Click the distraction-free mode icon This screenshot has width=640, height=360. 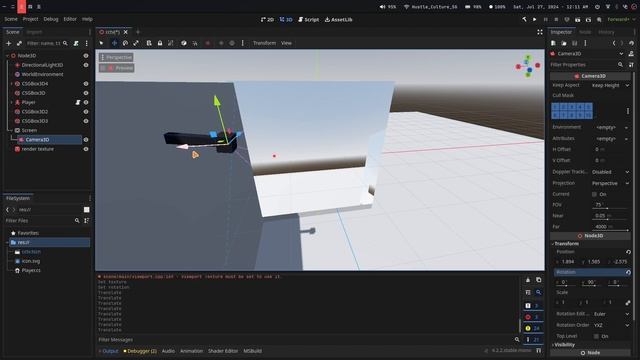point(540,32)
